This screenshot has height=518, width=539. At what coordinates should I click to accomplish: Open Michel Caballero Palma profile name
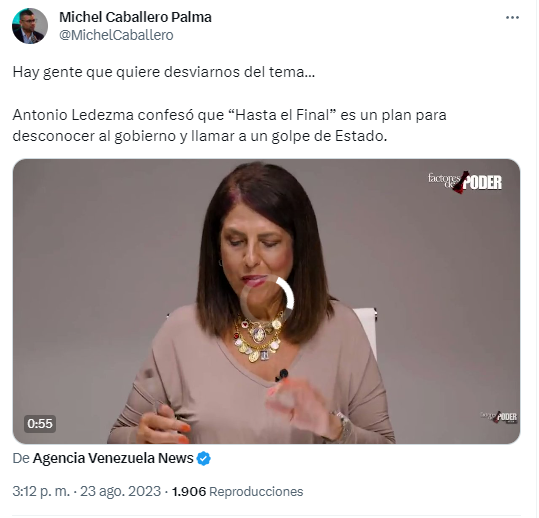point(135,17)
